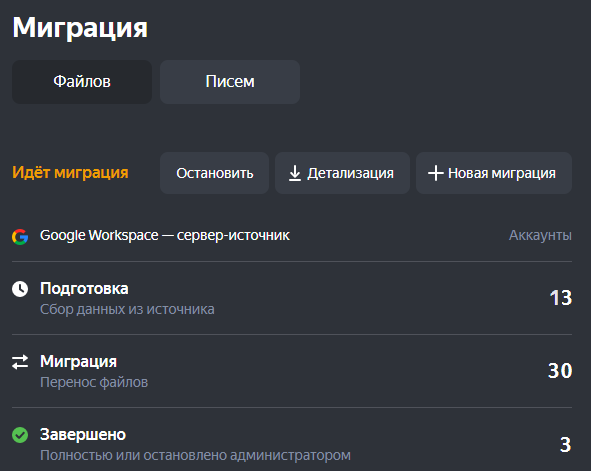Click the clock icon beside Подготовка
Image resolution: width=591 pixels, height=471 pixels.
(20, 289)
